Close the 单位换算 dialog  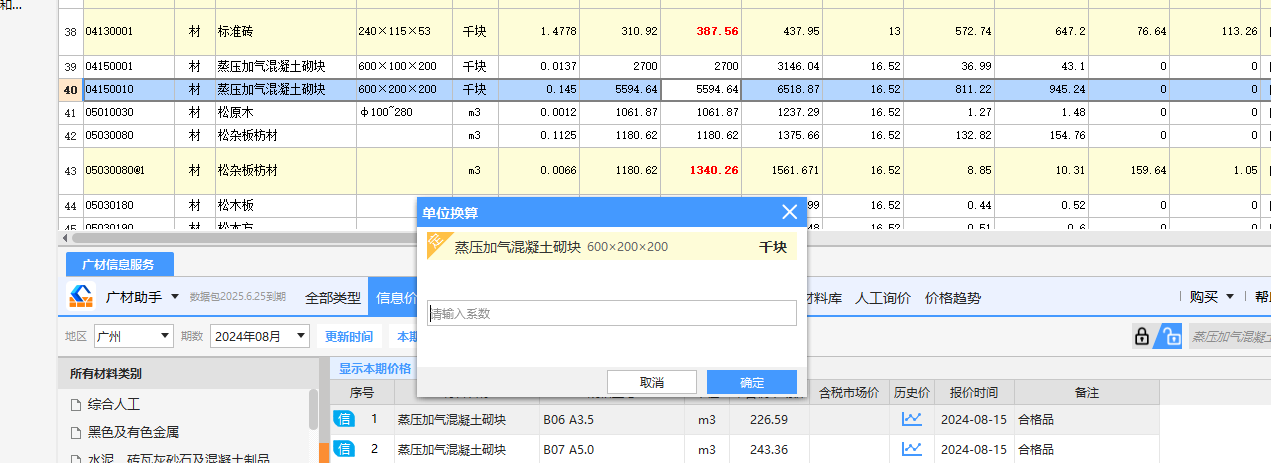789,212
